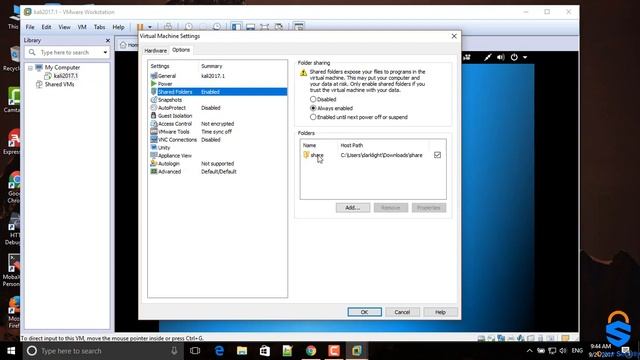Select the Autologin icon
This screenshot has height=360, width=640.
tap(154, 163)
